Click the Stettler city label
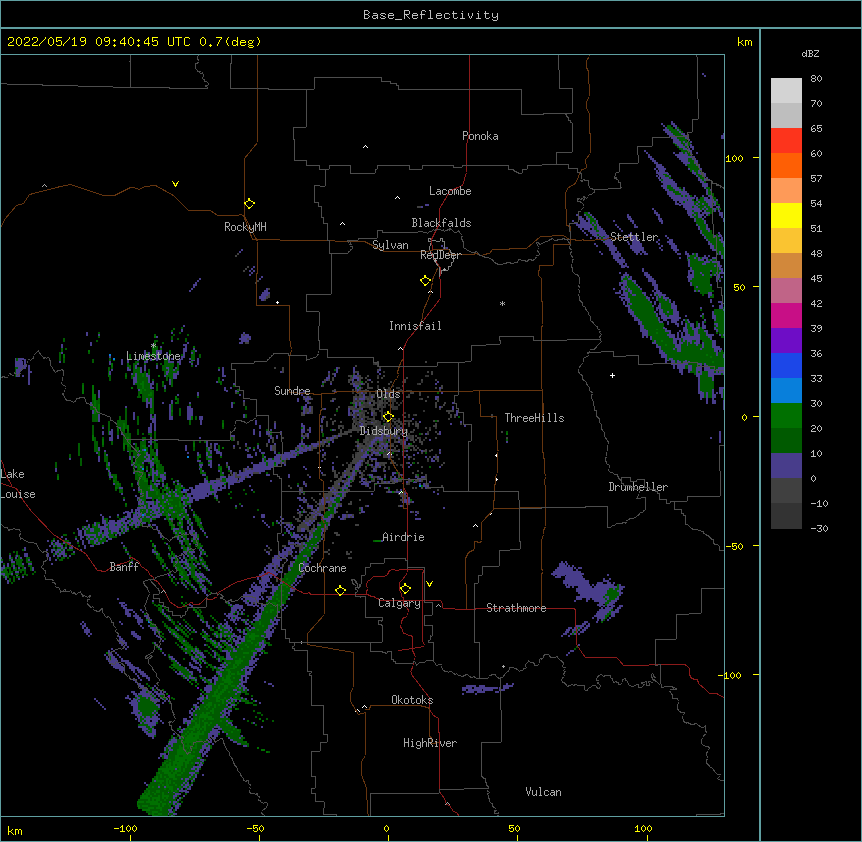The width and height of the screenshot is (862, 842). 634,237
